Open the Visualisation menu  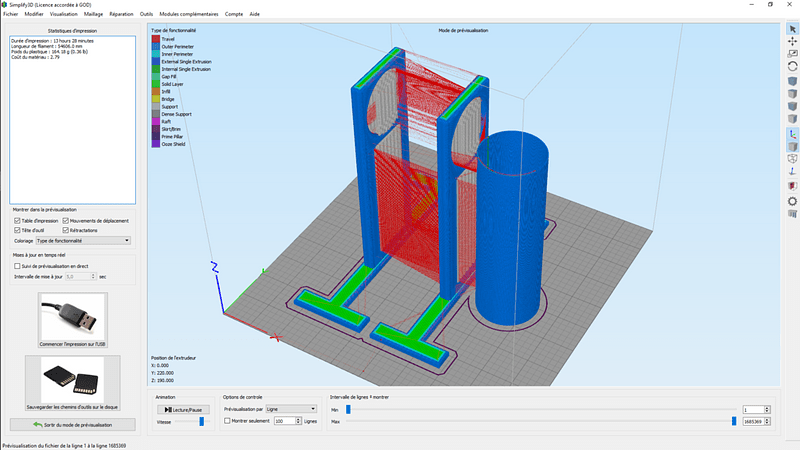[64, 14]
